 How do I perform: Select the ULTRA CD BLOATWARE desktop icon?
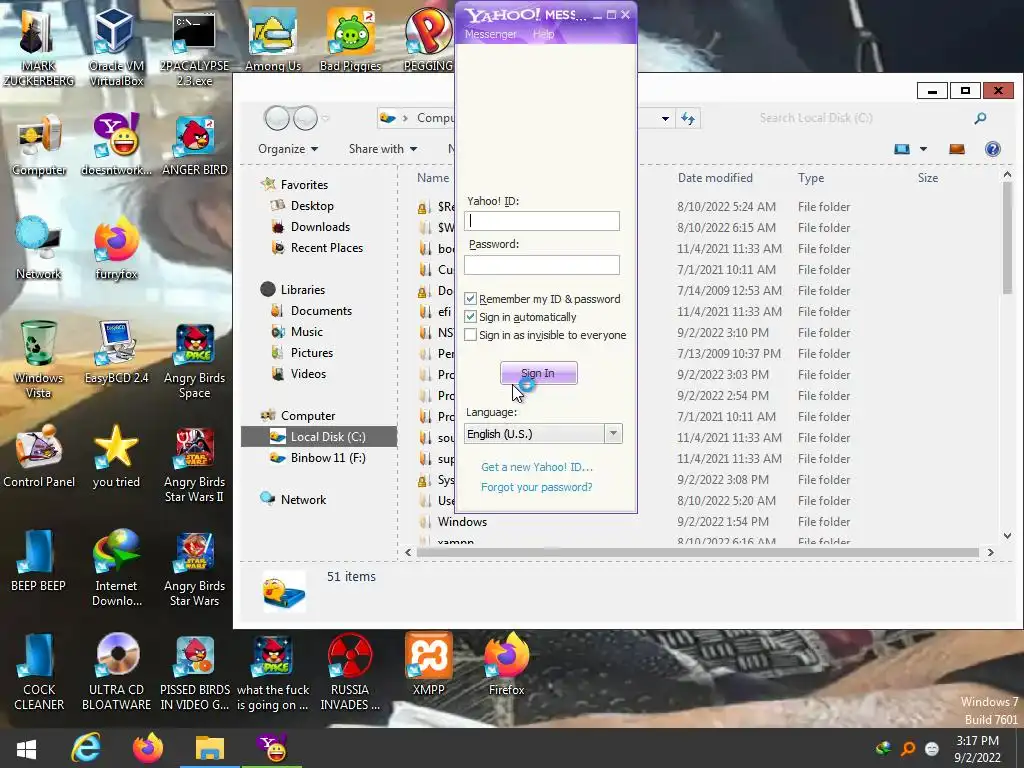[x=116, y=671]
